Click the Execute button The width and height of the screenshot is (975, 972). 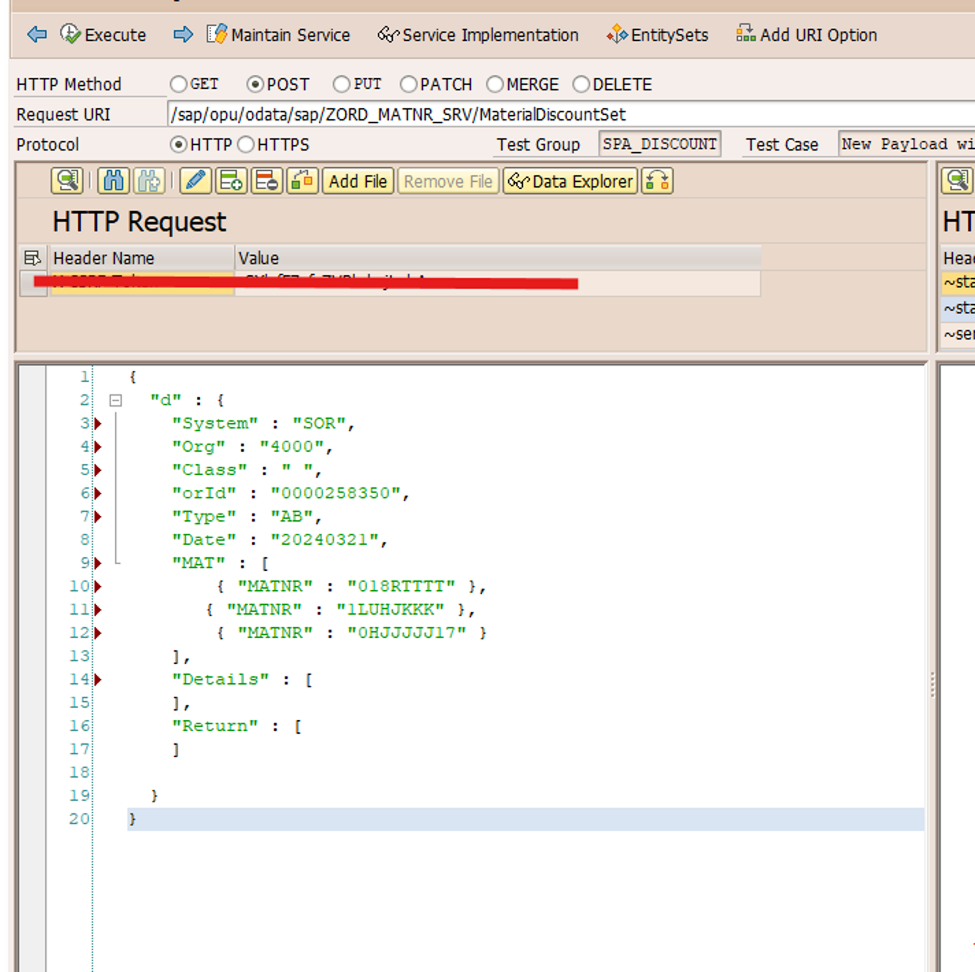(x=103, y=34)
